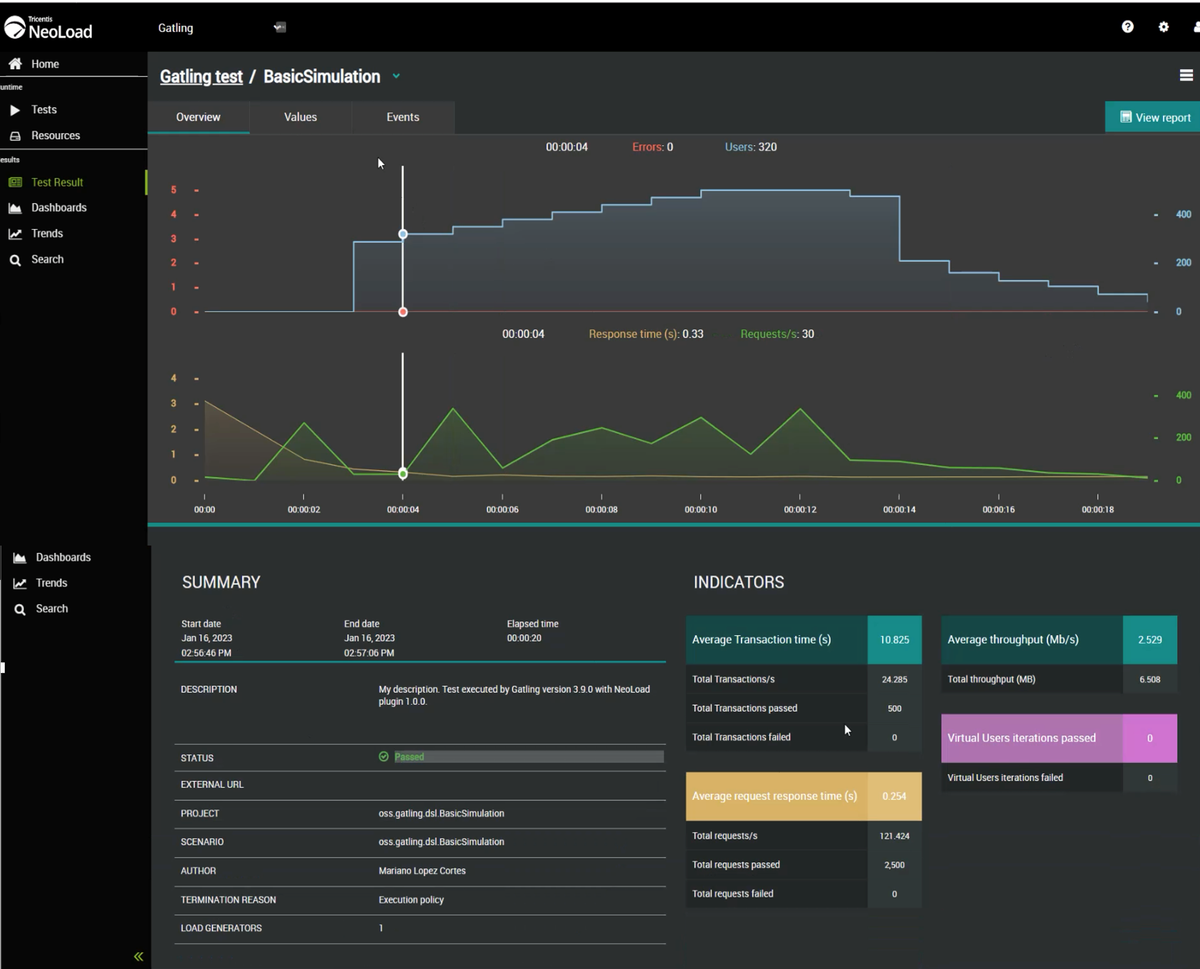Open the settings gear icon
The width and height of the screenshot is (1200, 969).
pyautogui.click(x=1163, y=27)
